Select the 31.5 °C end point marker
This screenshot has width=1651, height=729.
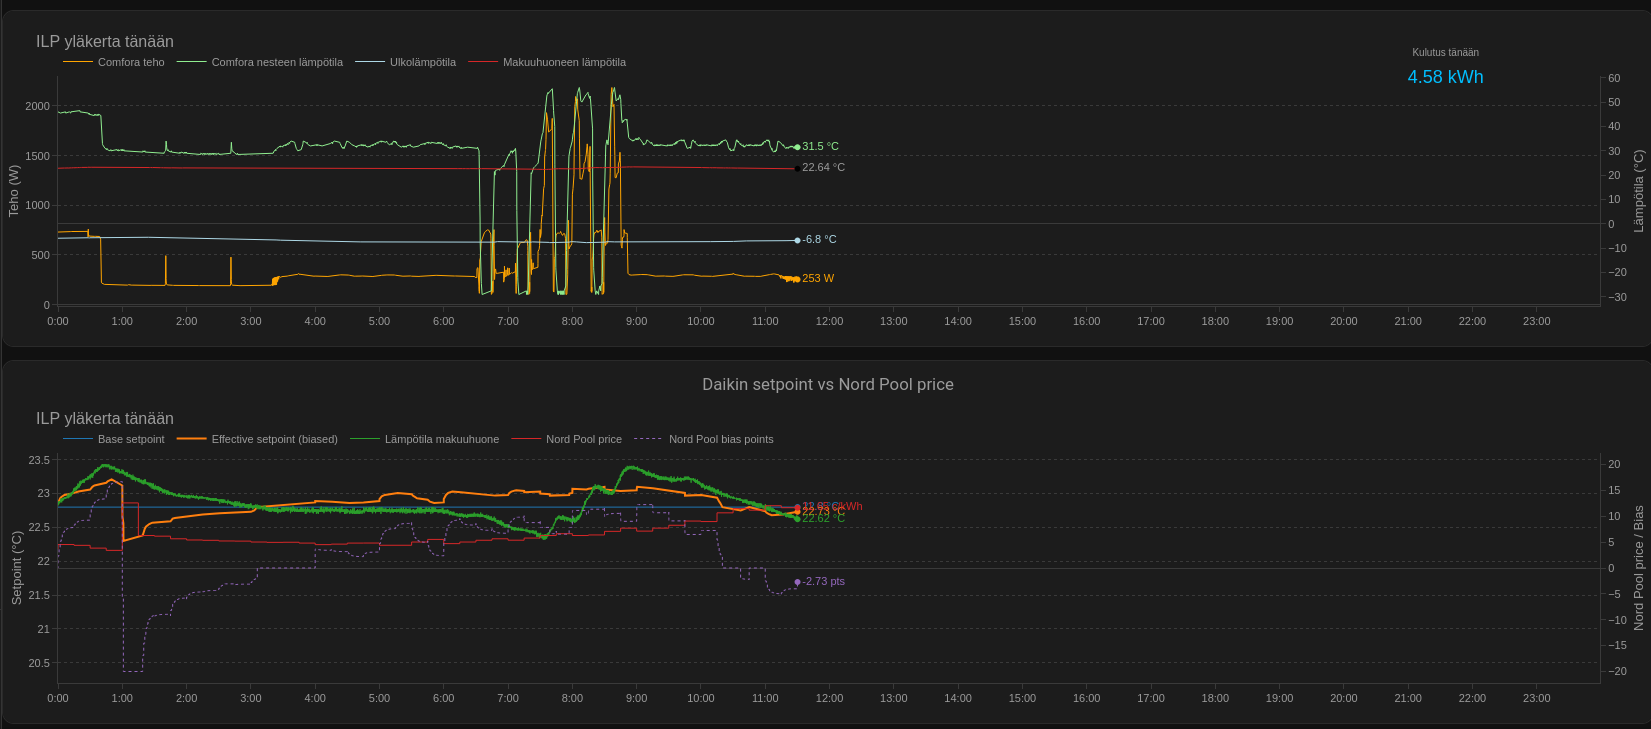pos(797,147)
